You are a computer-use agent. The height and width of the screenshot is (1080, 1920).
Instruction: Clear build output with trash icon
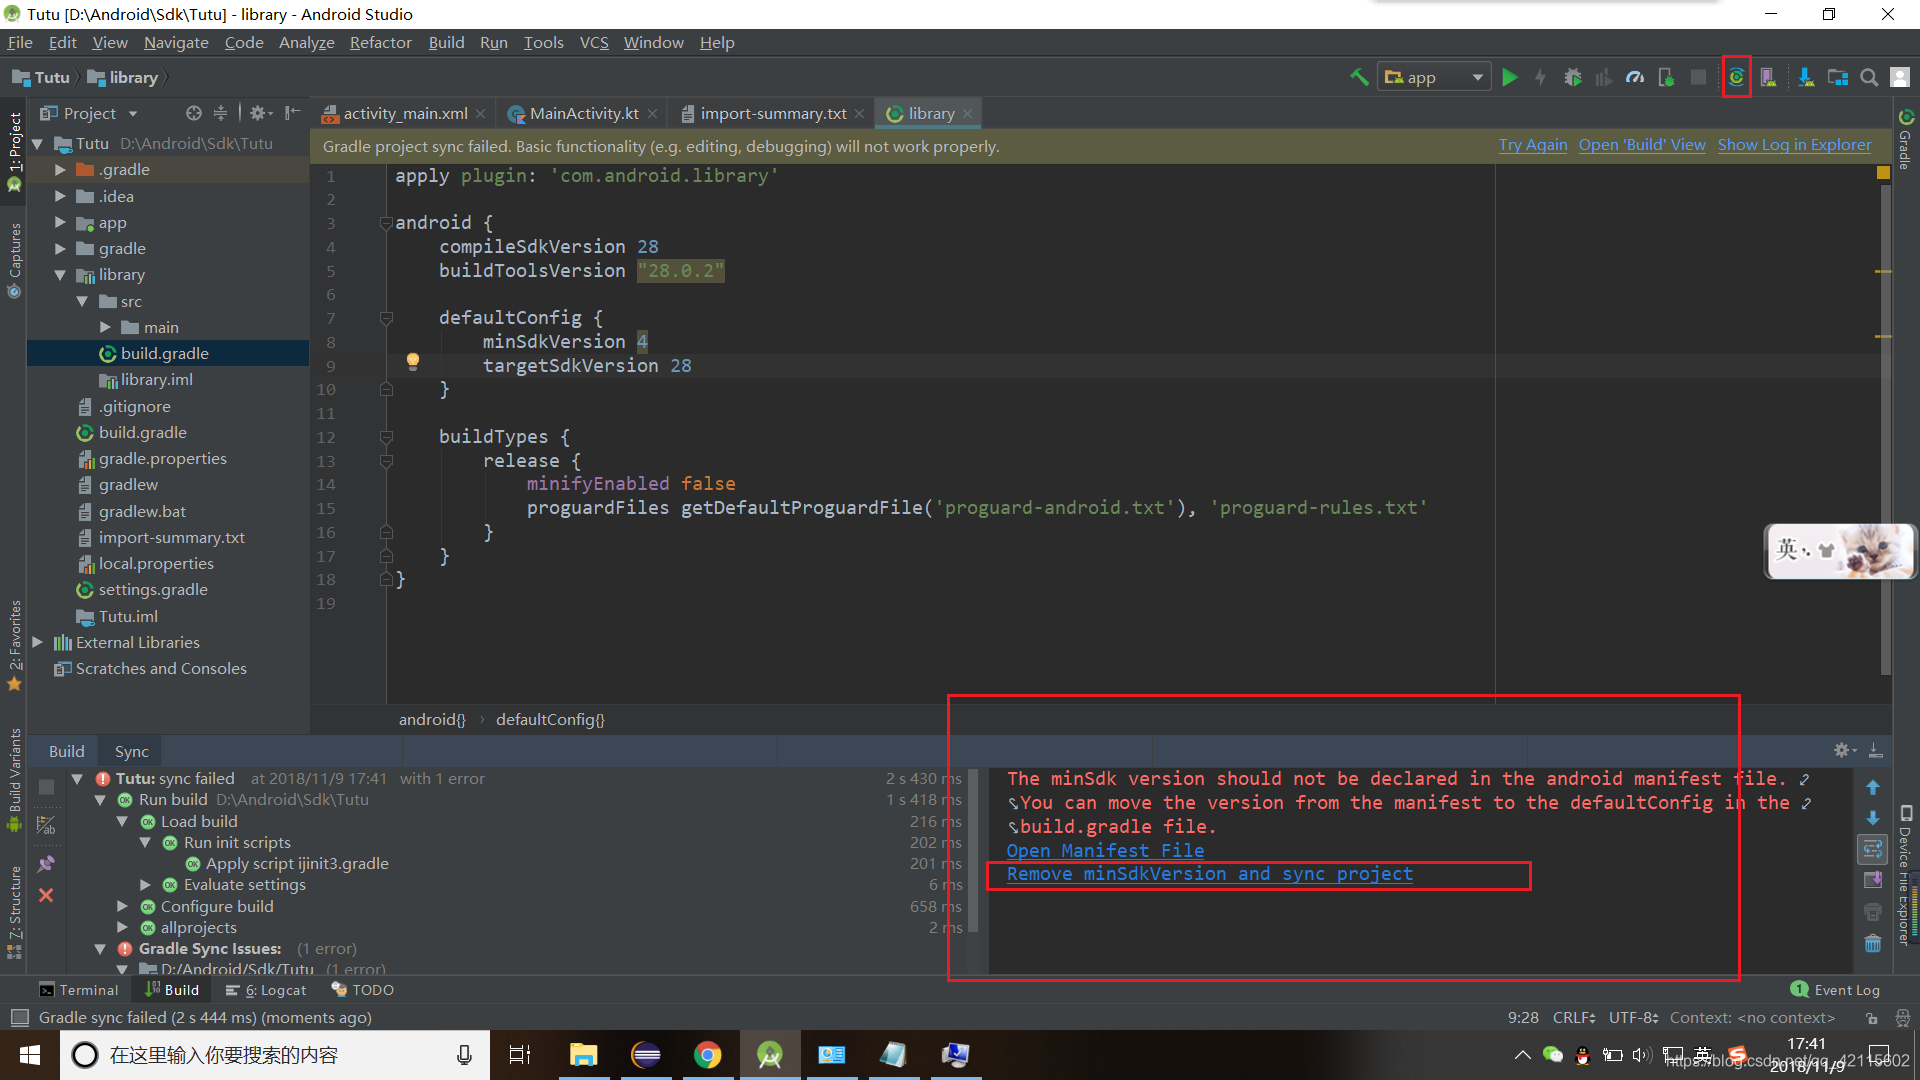pos(1873,943)
